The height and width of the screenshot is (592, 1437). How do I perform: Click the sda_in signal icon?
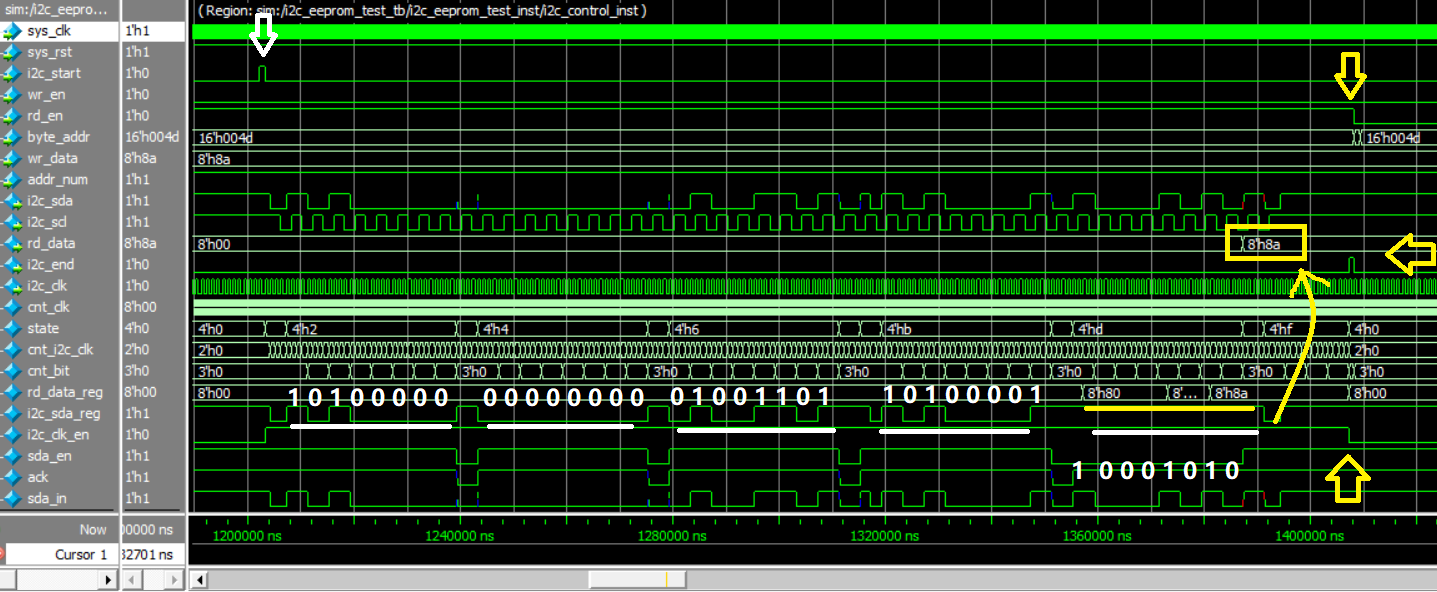[x=12, y=499]
